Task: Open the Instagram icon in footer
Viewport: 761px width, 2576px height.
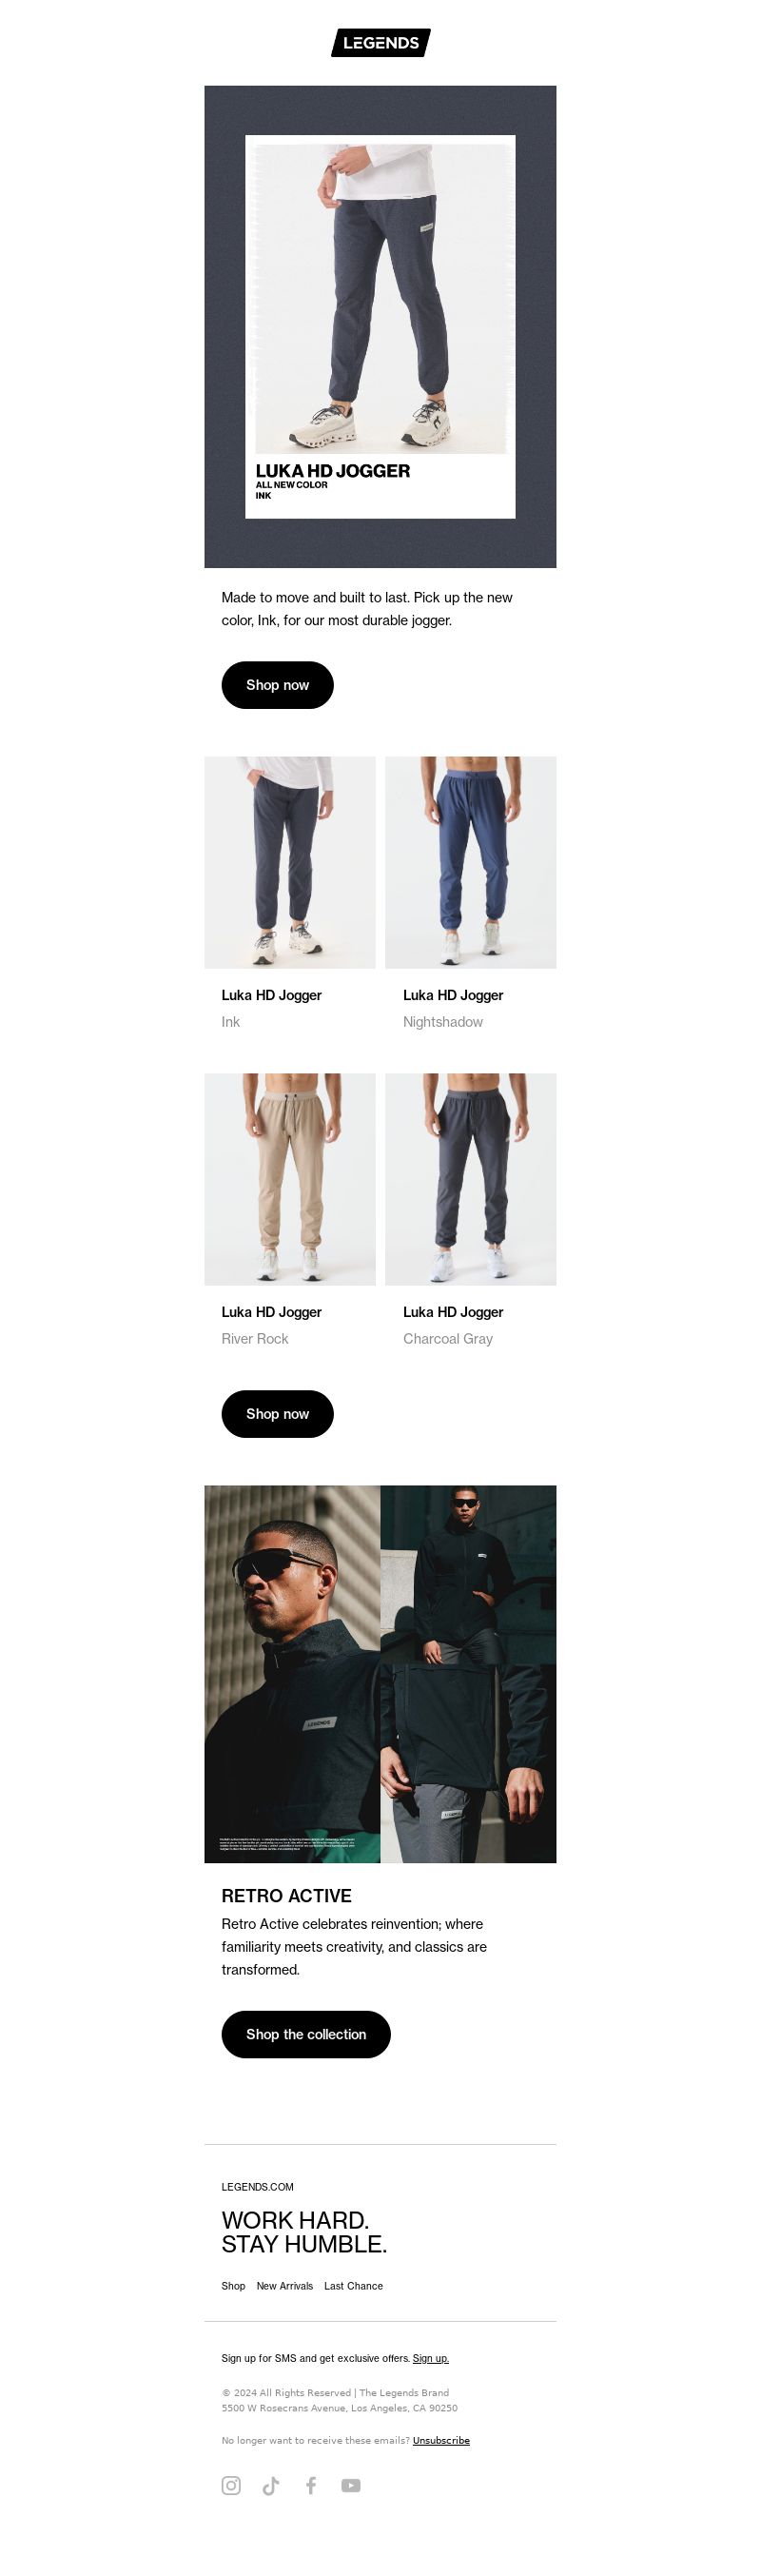Action: 231,2485
